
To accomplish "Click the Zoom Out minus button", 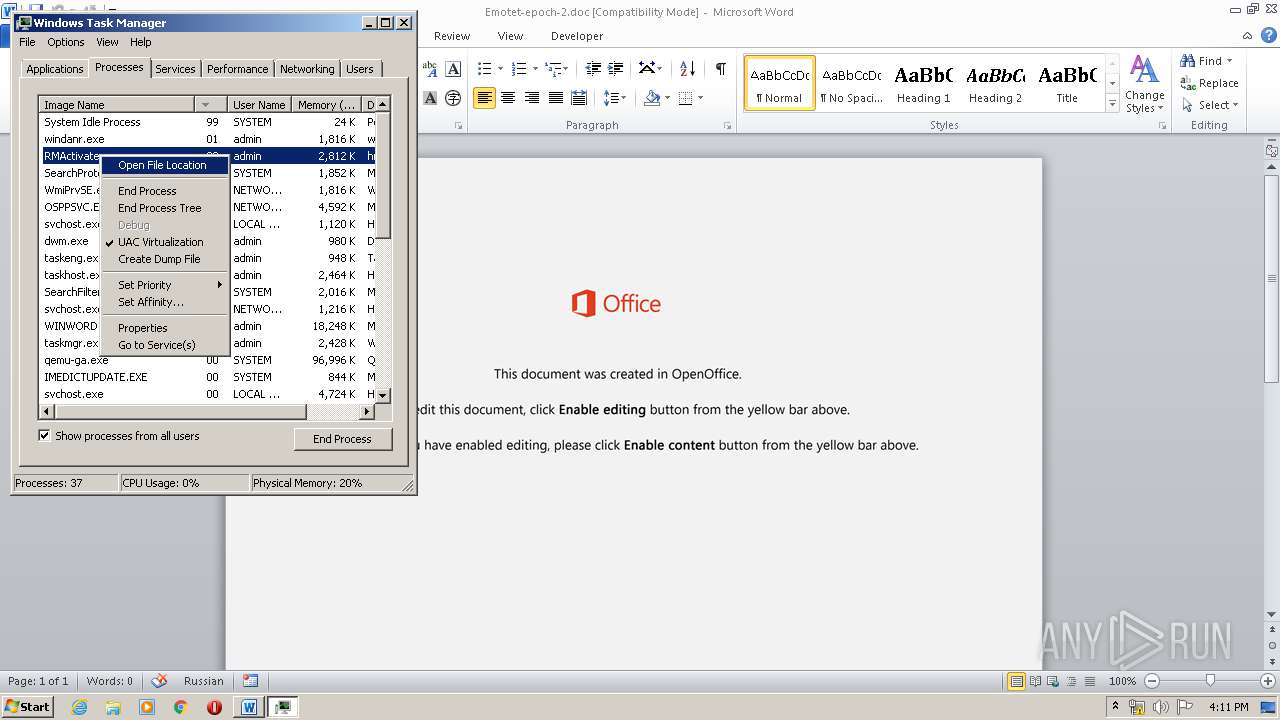I will click(x=1152, y=681).
